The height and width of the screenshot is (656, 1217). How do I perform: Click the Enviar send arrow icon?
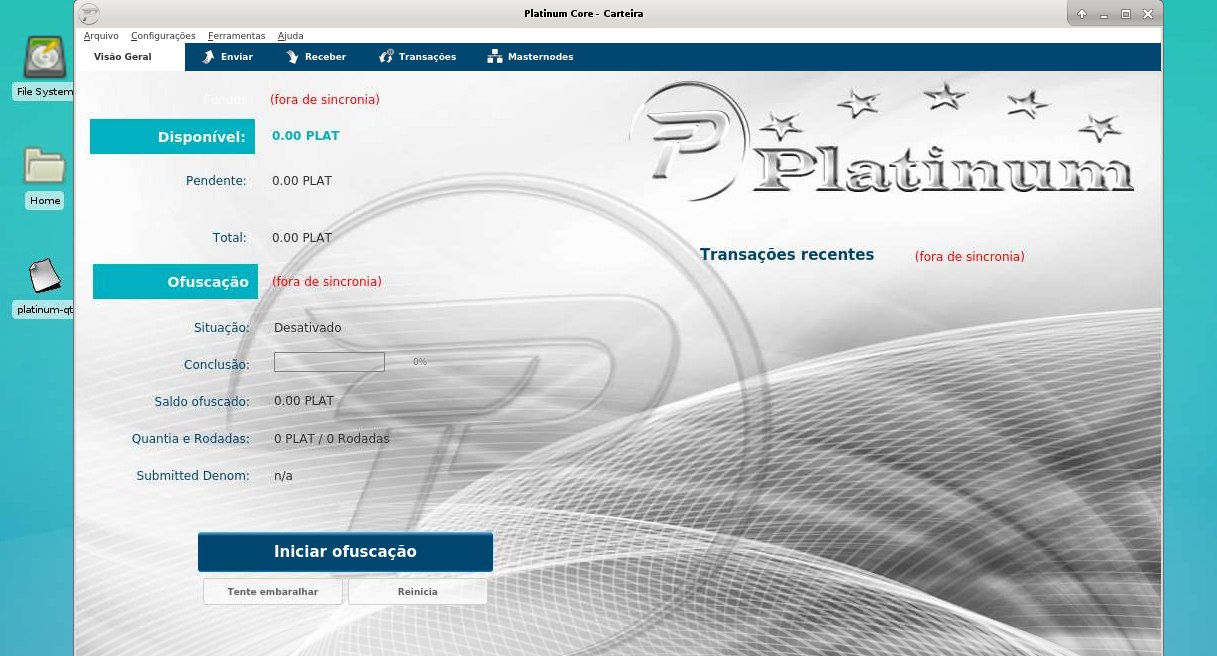pyautogui.click(x=208, y=57)
